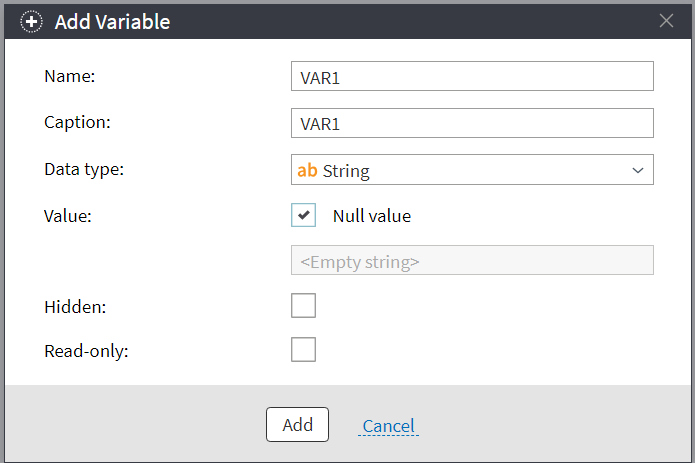This screenshot has width=695, height=463.
Task: Click the Value: label
Action: click(x=67, y=216)
